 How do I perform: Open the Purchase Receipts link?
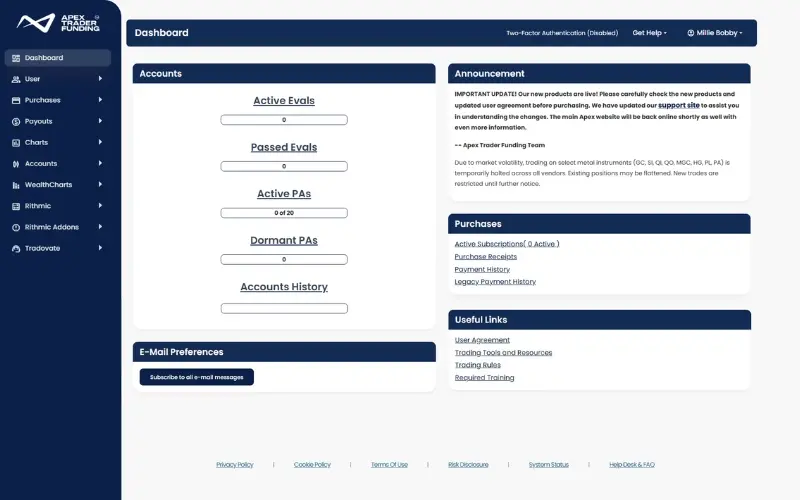click(486, 257)
